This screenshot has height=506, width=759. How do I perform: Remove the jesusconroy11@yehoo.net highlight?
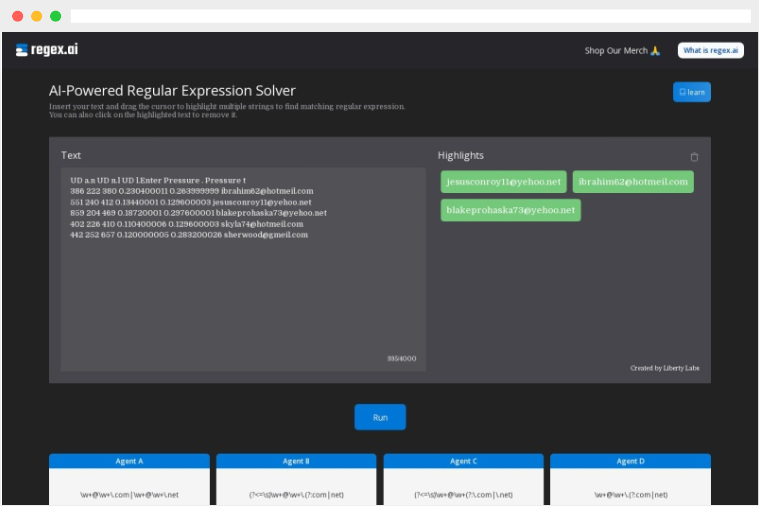point(503,182)
